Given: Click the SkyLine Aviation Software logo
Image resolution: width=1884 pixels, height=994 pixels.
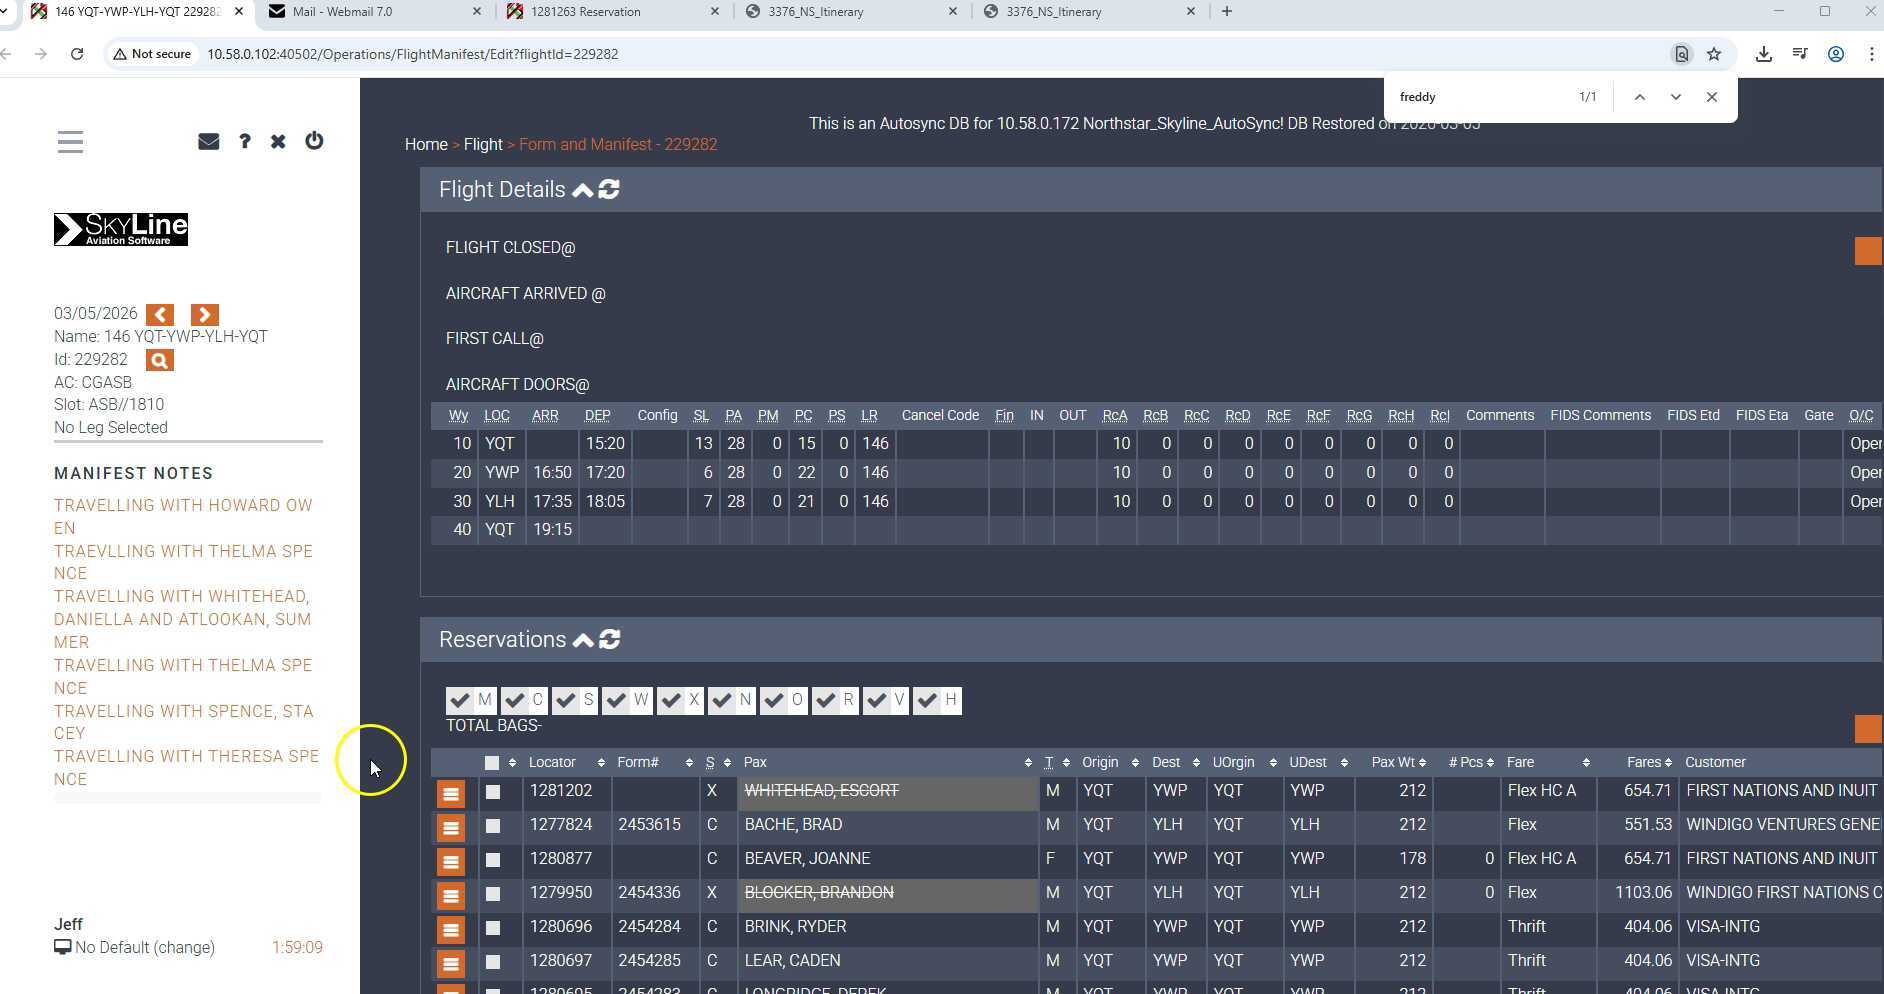Looking at the screenshot, I should 121,229.
